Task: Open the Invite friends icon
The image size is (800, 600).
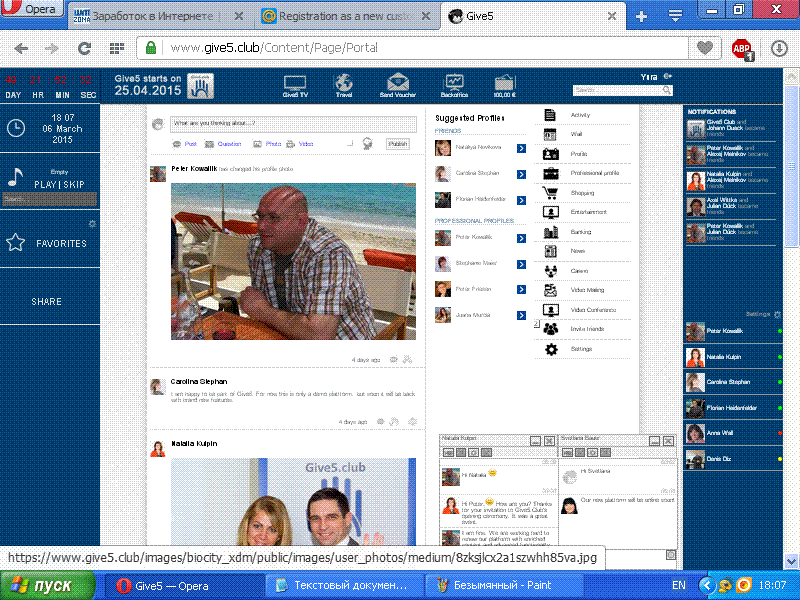Action: pyautogui.click(x=550, y=329)
